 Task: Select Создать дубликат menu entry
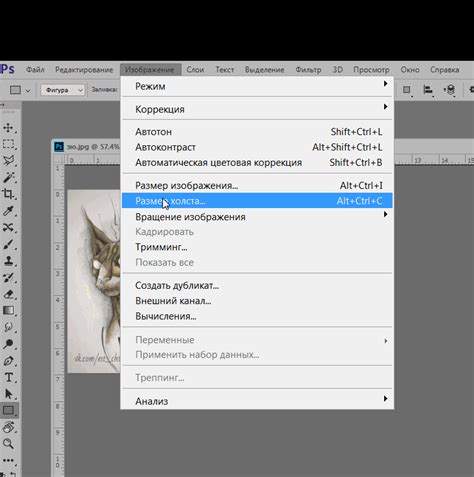257,285
